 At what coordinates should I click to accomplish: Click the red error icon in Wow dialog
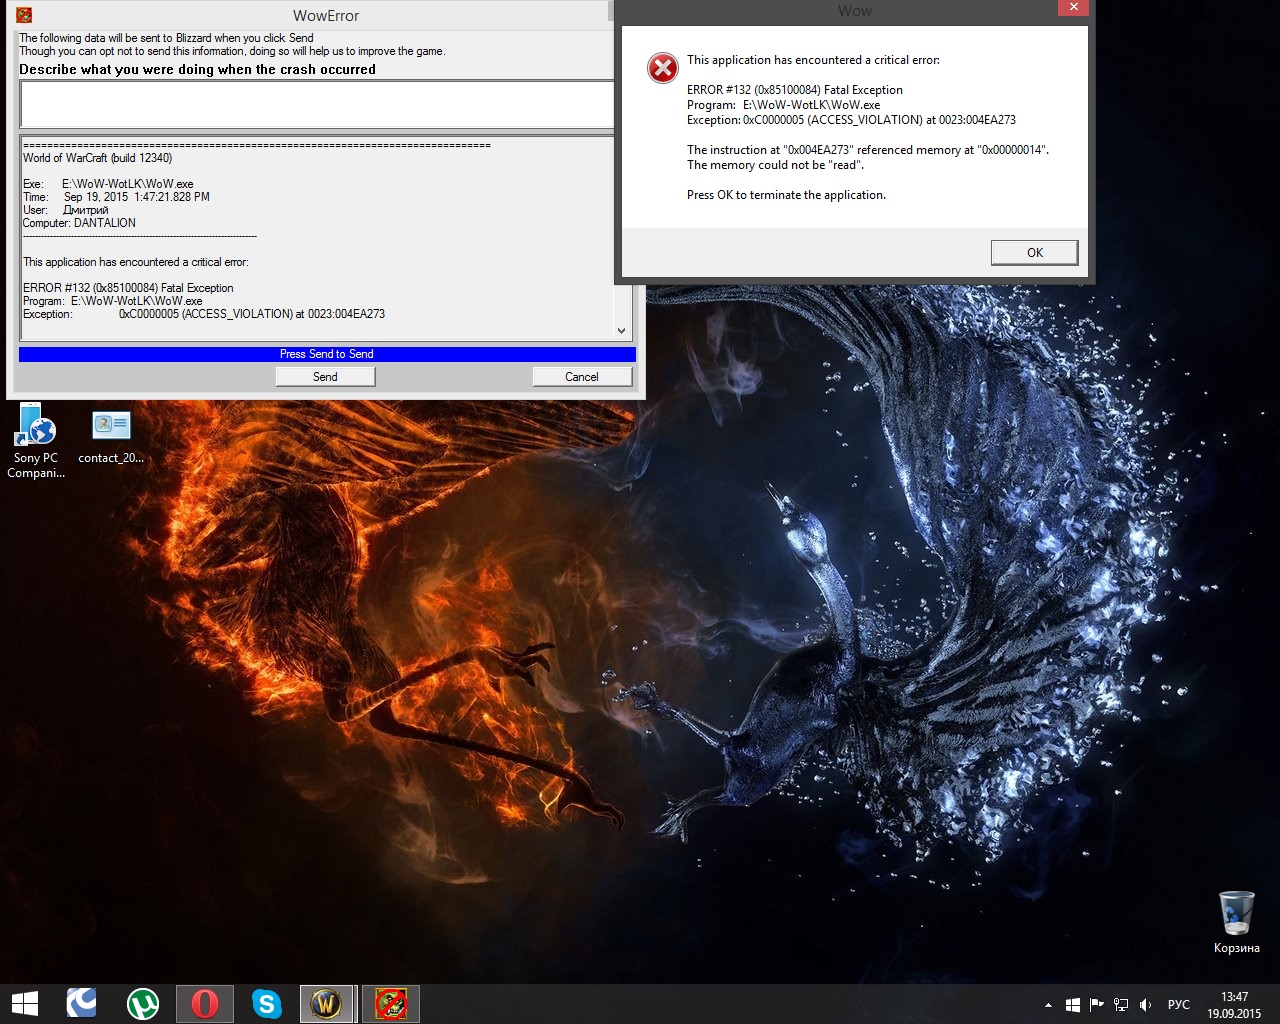pos(662,68)
